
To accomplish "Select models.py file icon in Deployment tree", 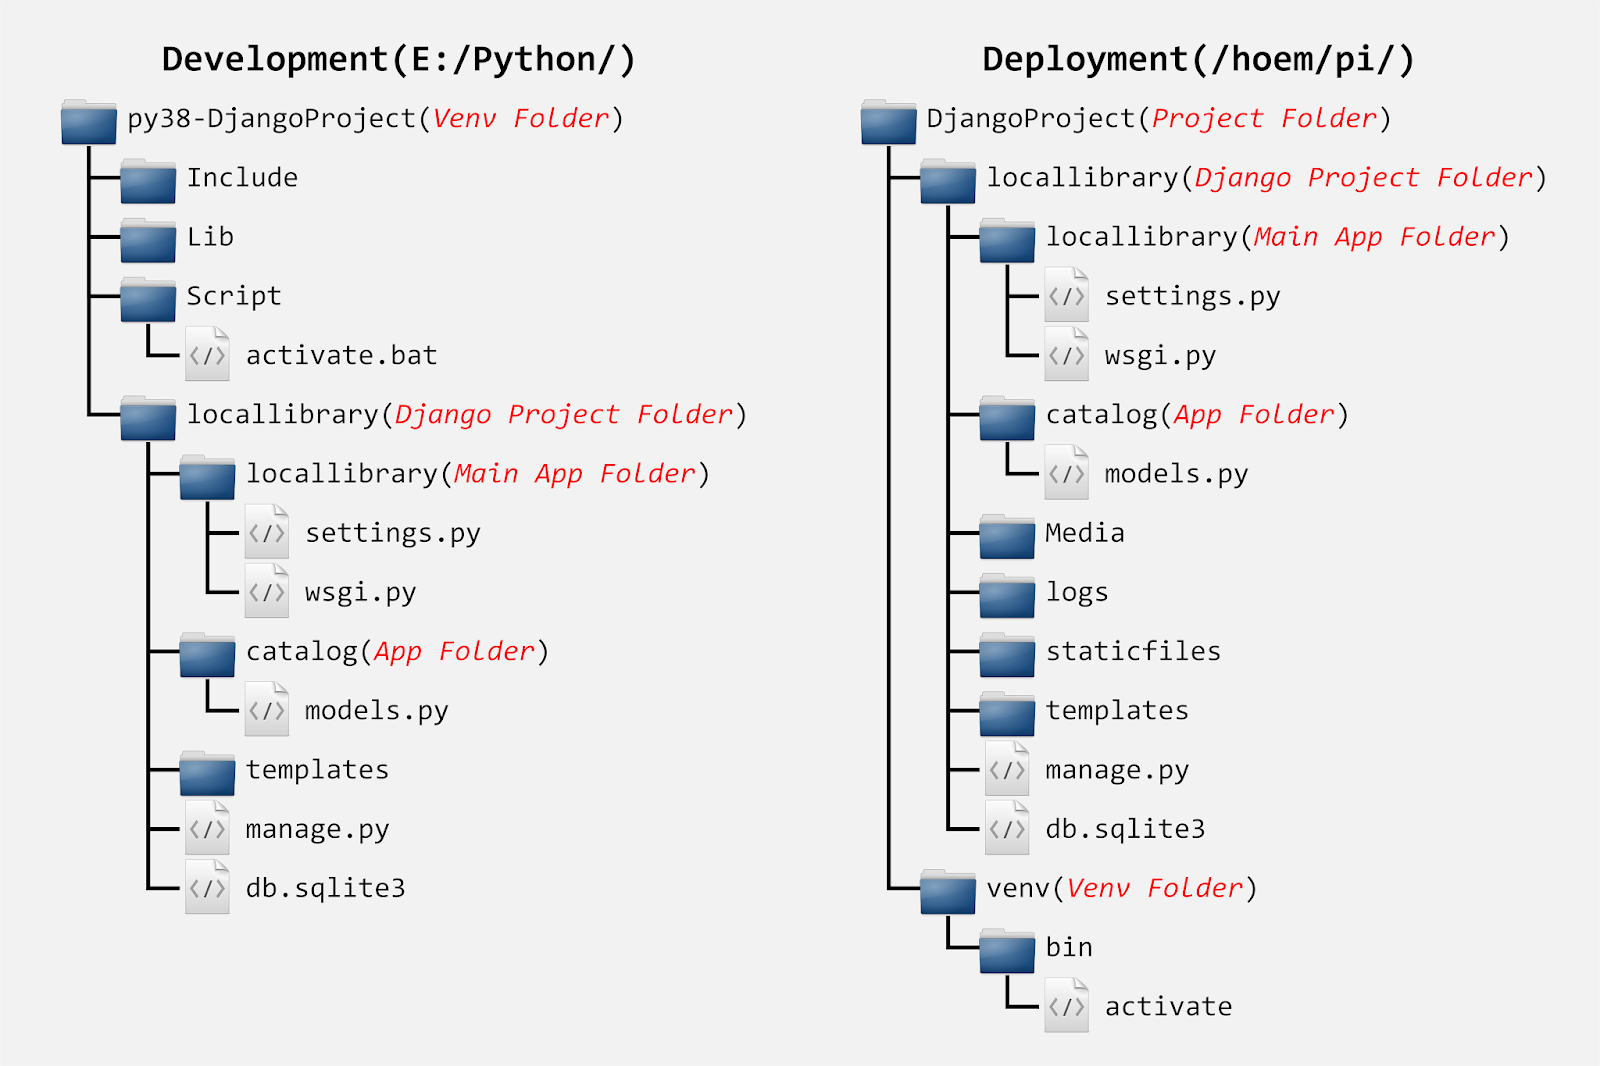I will (1067, 473).
